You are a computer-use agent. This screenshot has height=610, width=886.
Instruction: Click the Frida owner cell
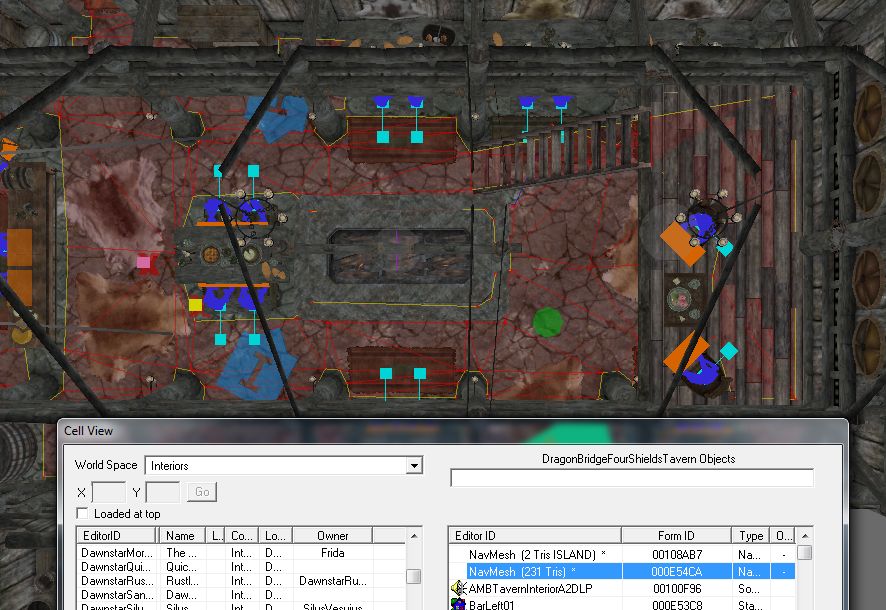tap(332, 553)
